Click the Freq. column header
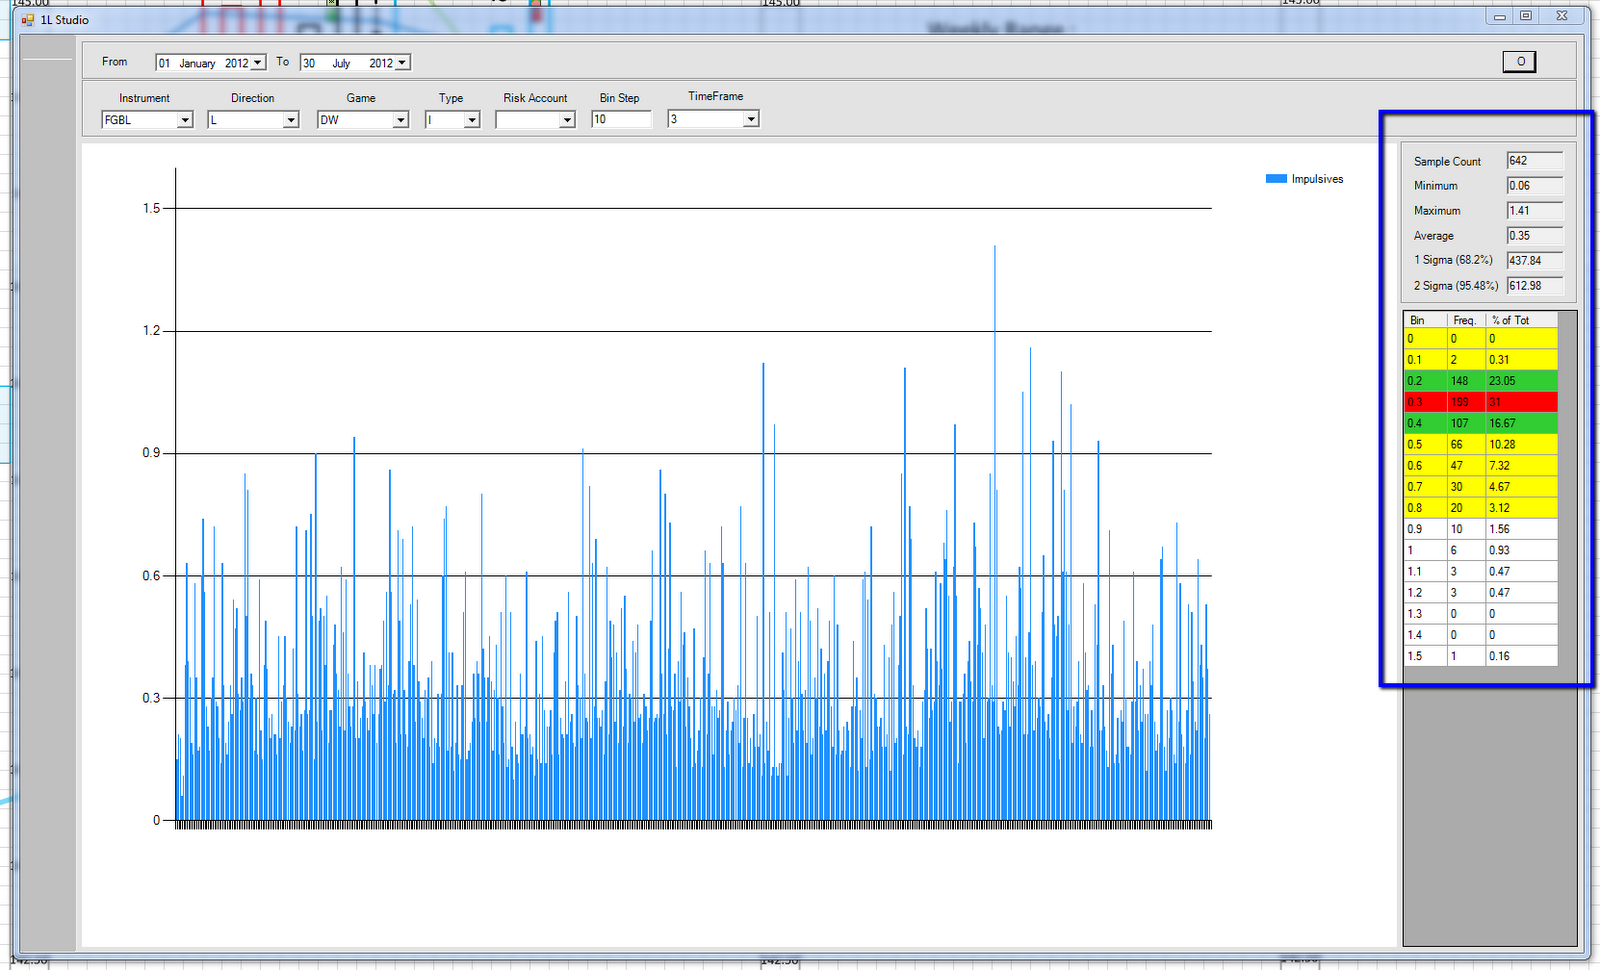This screenshot has width=1600, height=970. click(1467, 320)
